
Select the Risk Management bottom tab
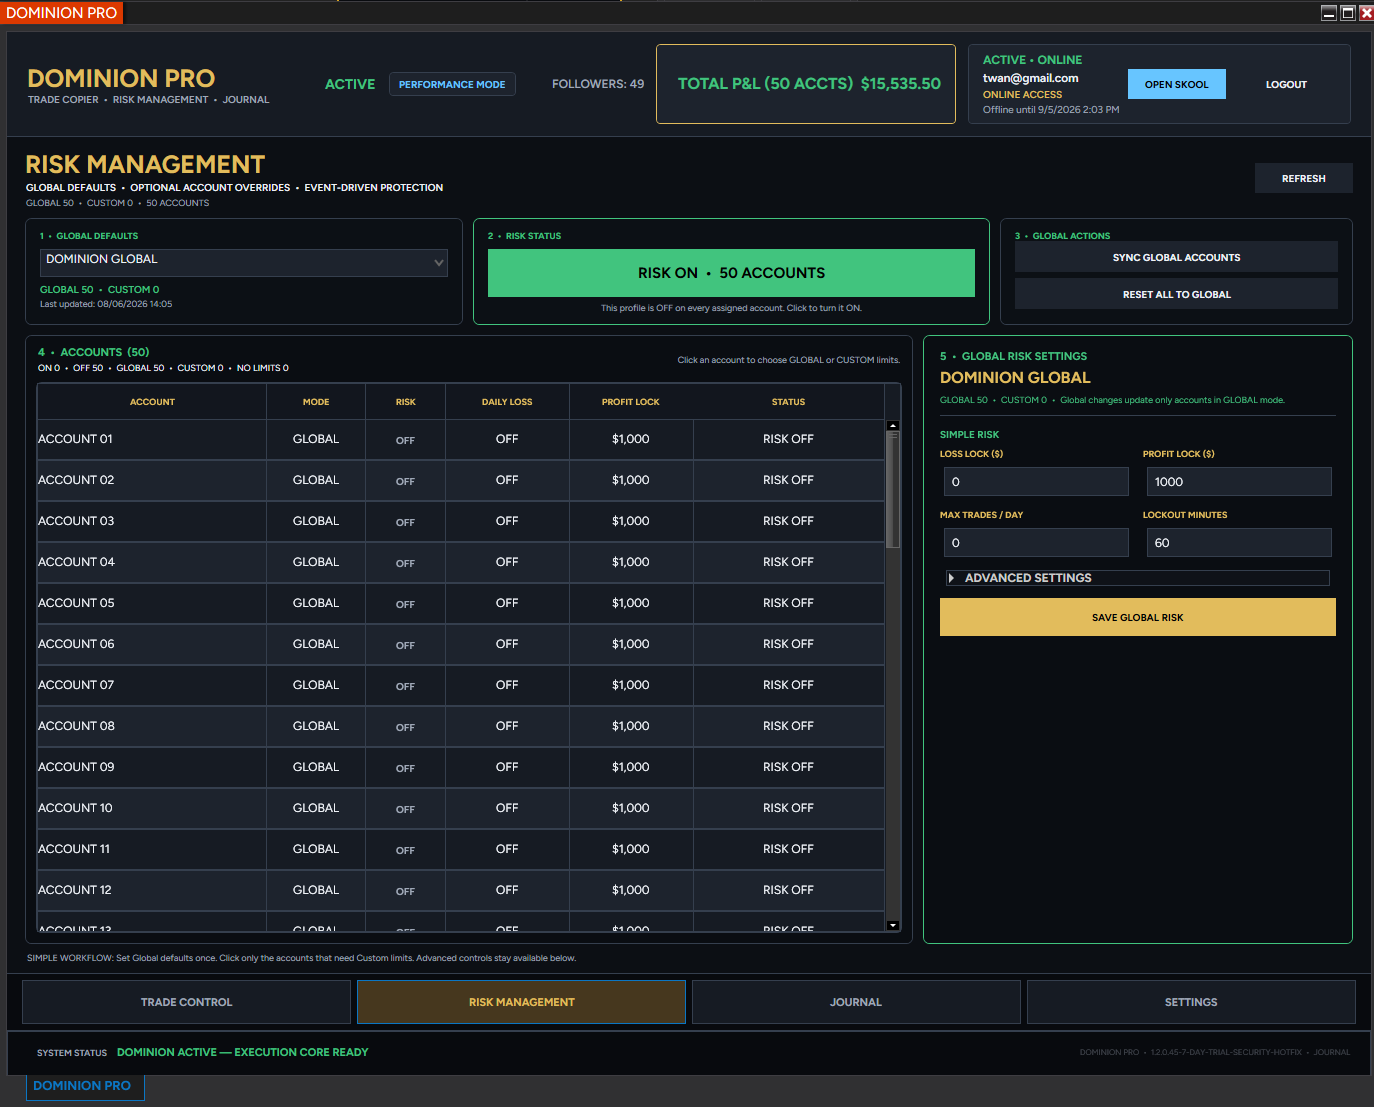(521, 1002)
